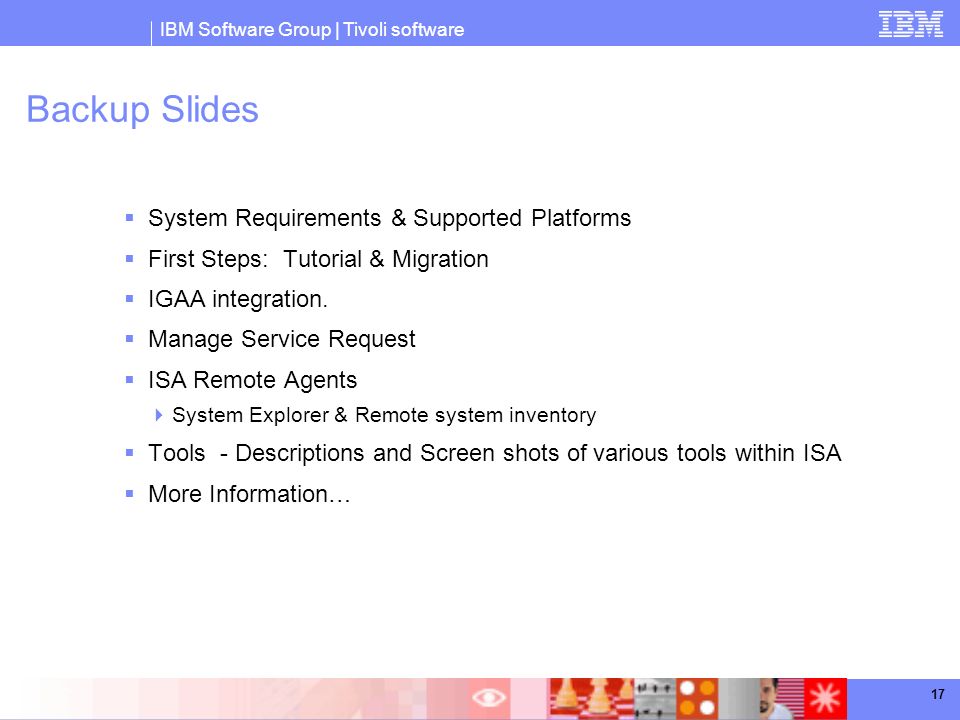Click the eye icon in footer strip
This screenshot has height=720, width=960.
pyautogui.click(x=489, y=697)
